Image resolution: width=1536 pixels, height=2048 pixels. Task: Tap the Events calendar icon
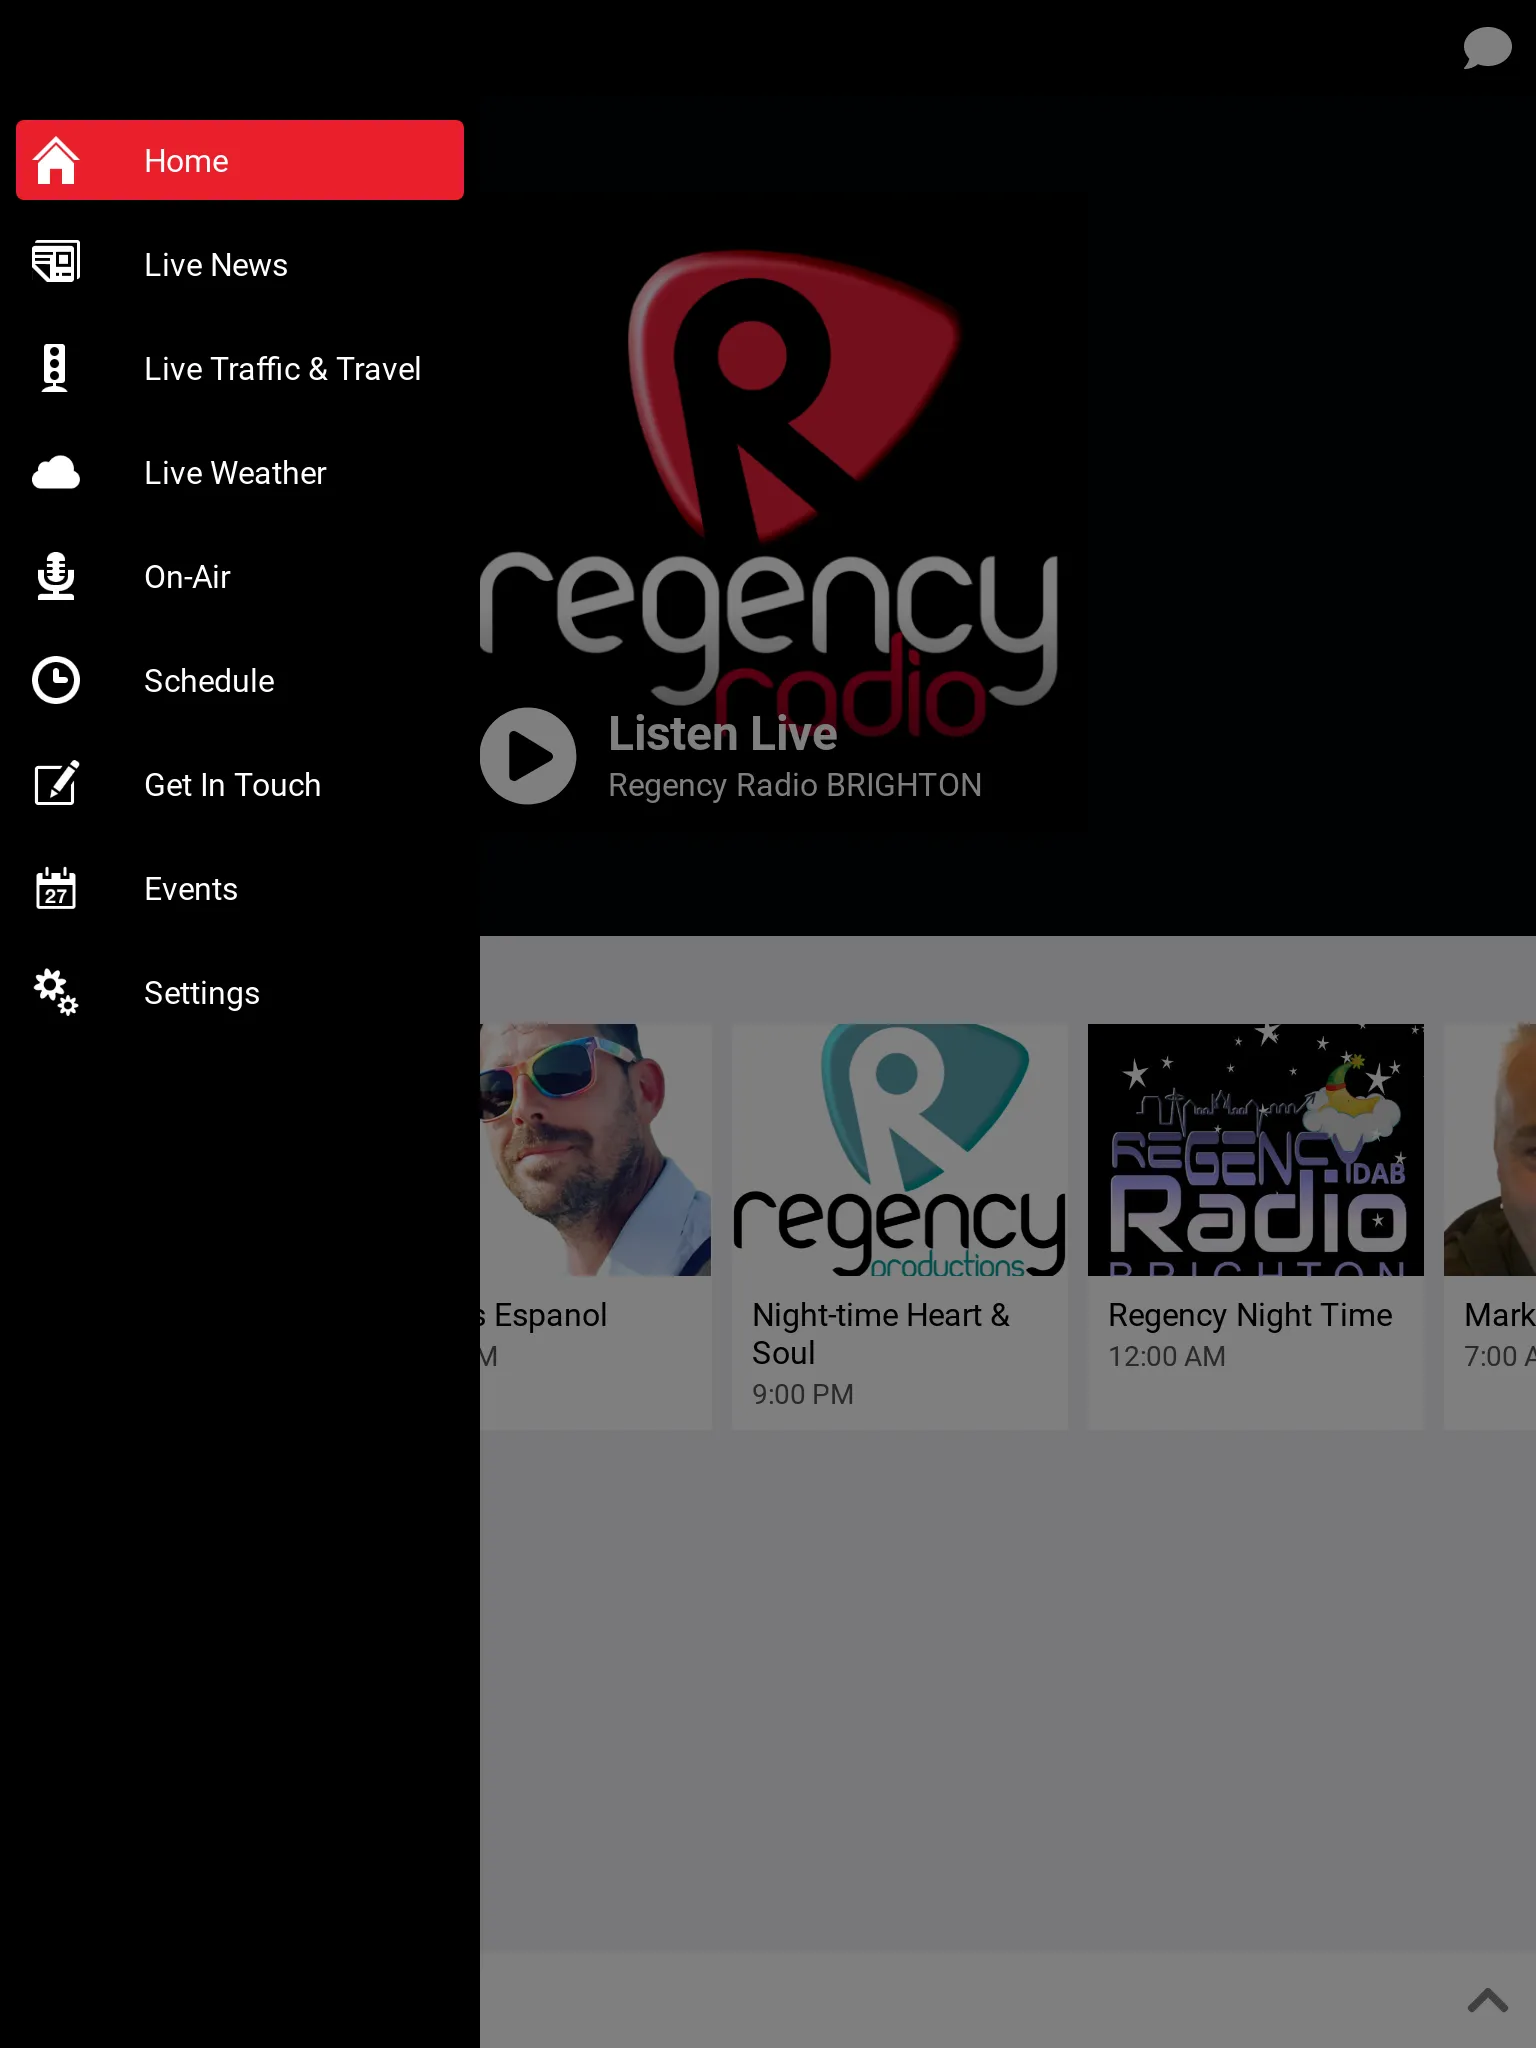click(x=56, y=888)
